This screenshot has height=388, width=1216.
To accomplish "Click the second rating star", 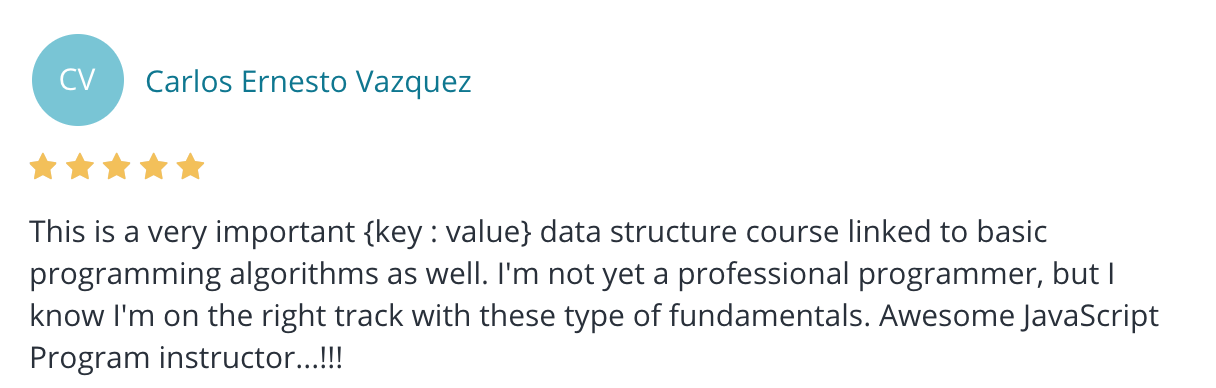I will [x=79, y=167].
